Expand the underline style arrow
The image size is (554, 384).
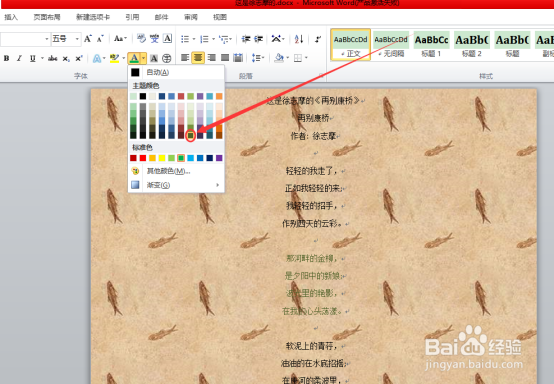42,58
